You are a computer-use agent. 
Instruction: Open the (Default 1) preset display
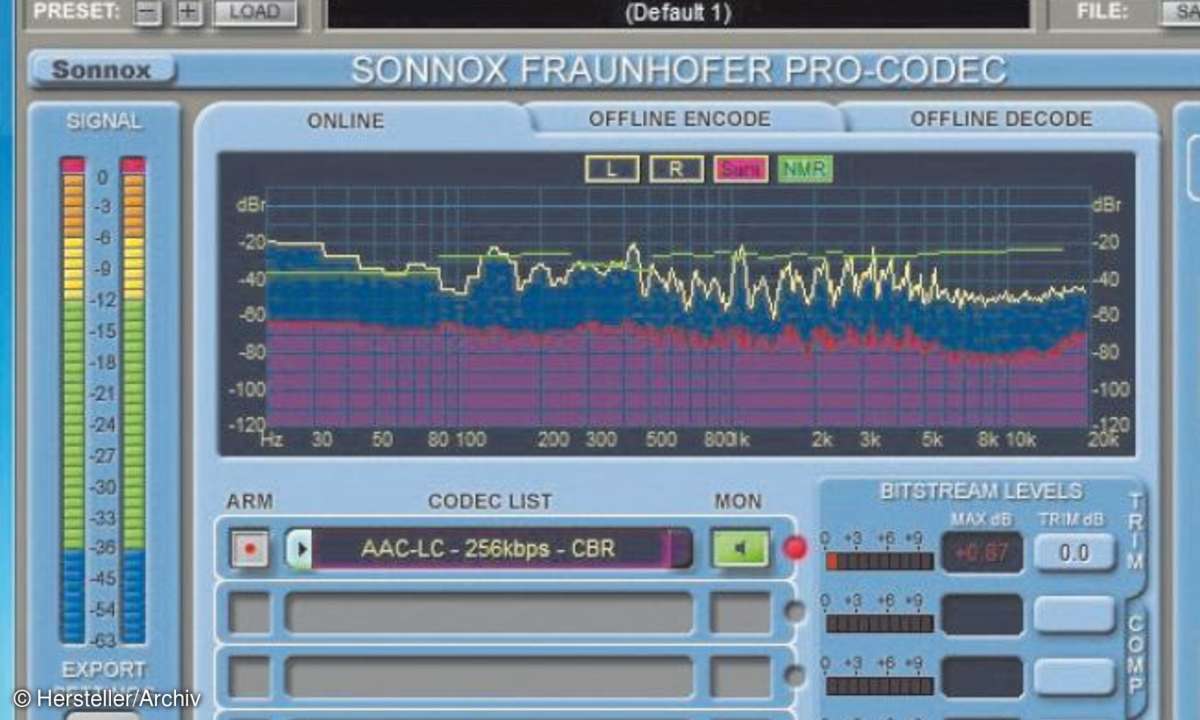[678, 14]
